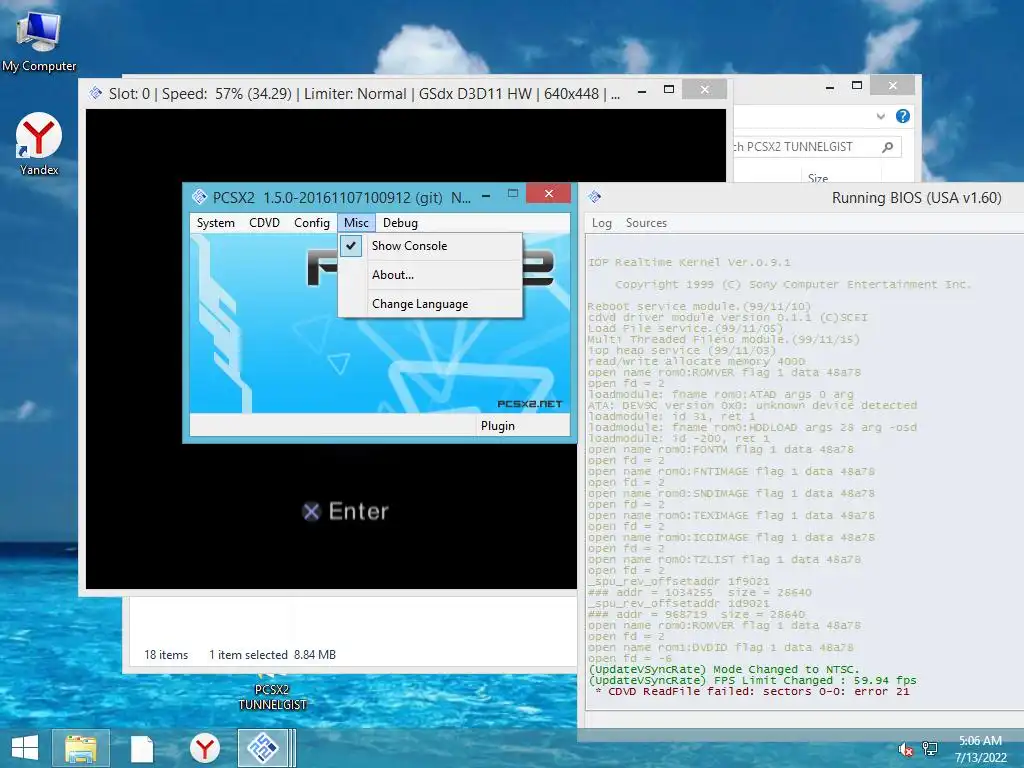This screenshot has width=1024, height=768.
Task: Expand Explorer ribbon chevron
Action: 880,116
